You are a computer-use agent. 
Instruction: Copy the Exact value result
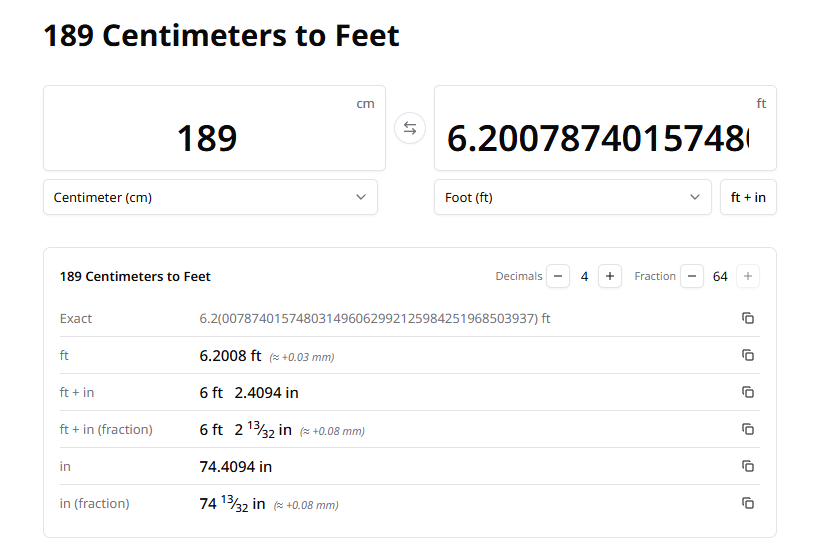[748, 318]
